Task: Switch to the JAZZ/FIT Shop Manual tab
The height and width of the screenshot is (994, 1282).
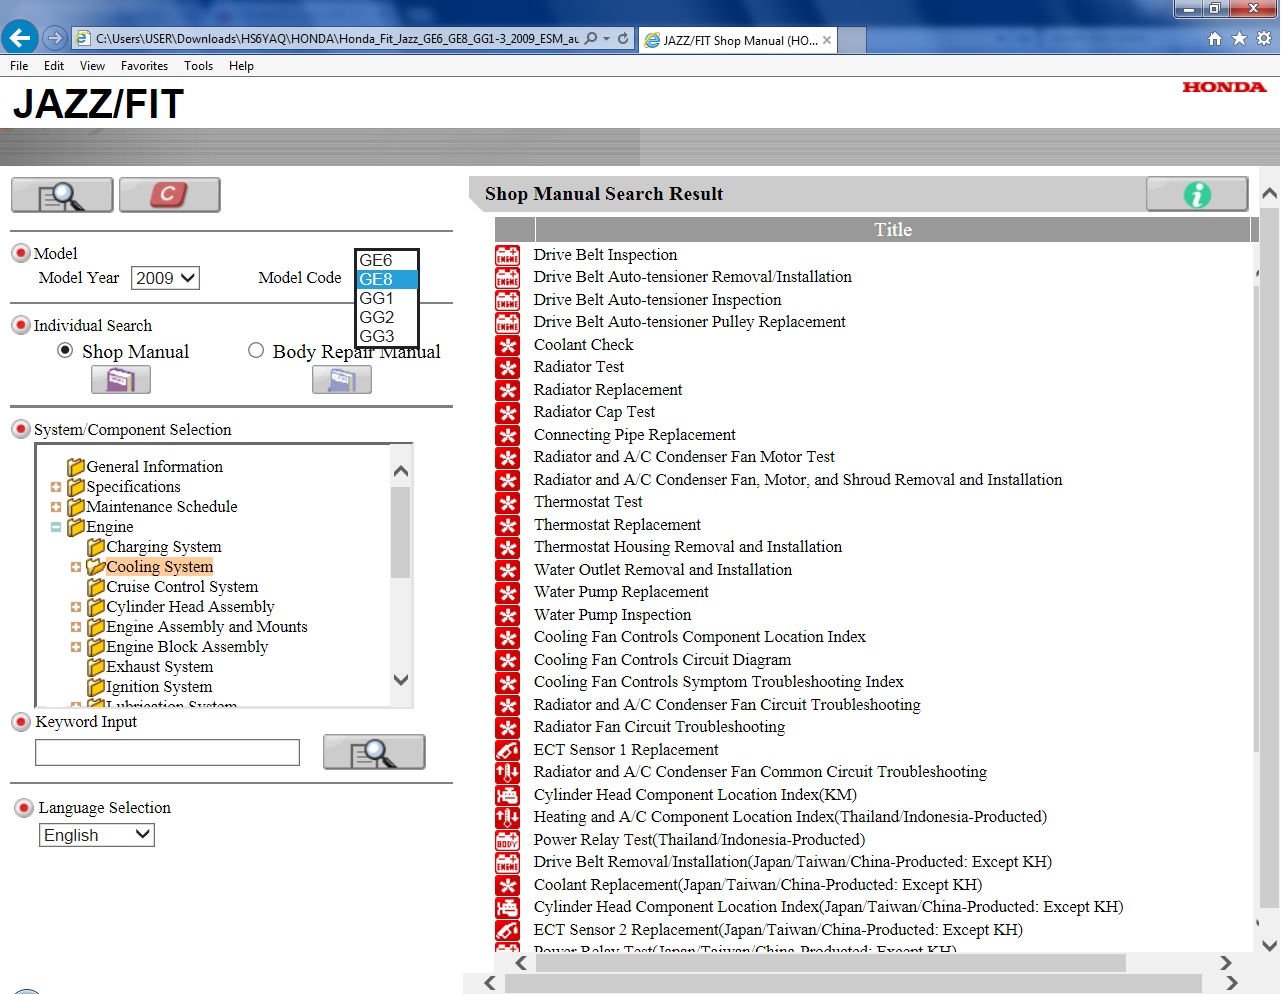Action: coord(738,40)
